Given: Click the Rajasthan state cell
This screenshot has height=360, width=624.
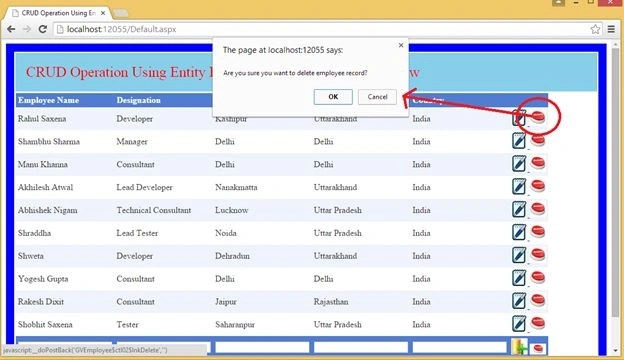Looking at the screenshot, I should click(331, 302).
